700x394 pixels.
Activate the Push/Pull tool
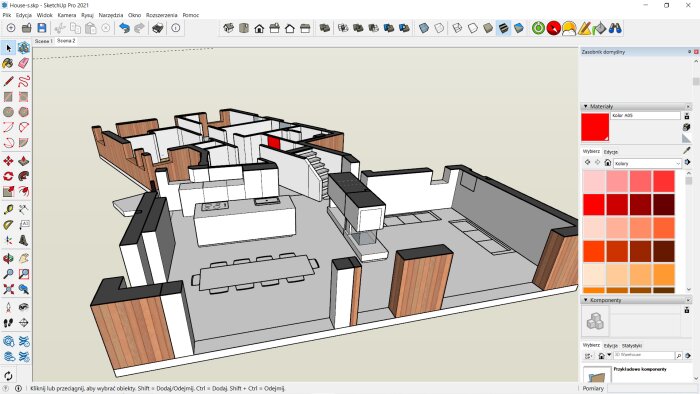tap(24, 161)
